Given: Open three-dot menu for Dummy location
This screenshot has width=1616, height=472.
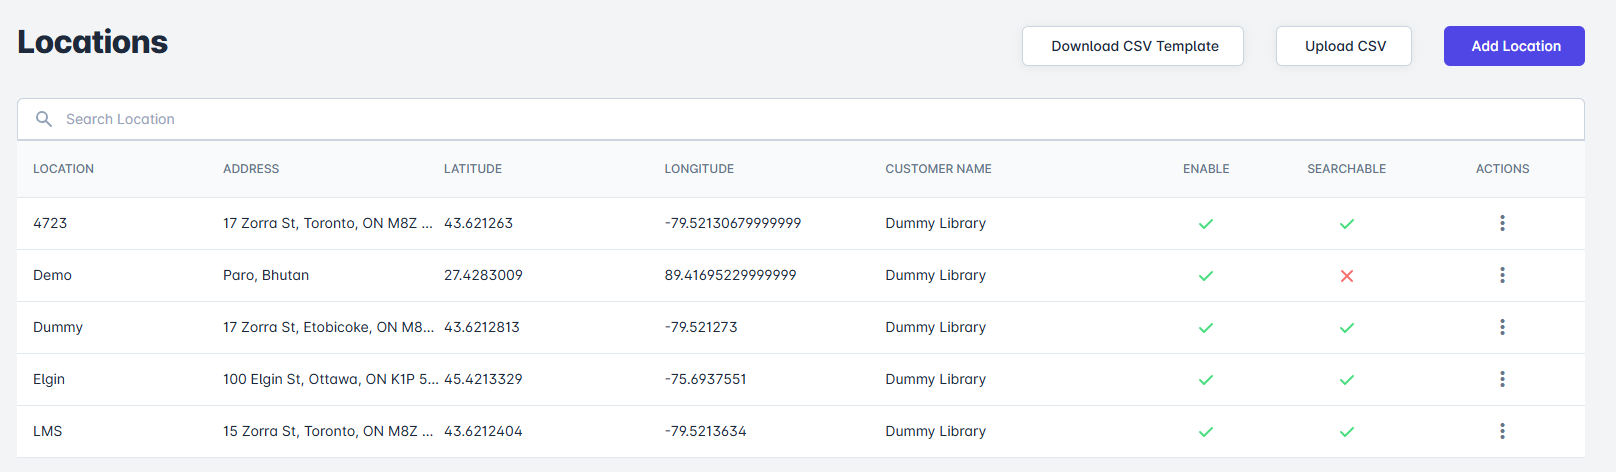Looking at the screenshot, I should (x=1502, y=327).
